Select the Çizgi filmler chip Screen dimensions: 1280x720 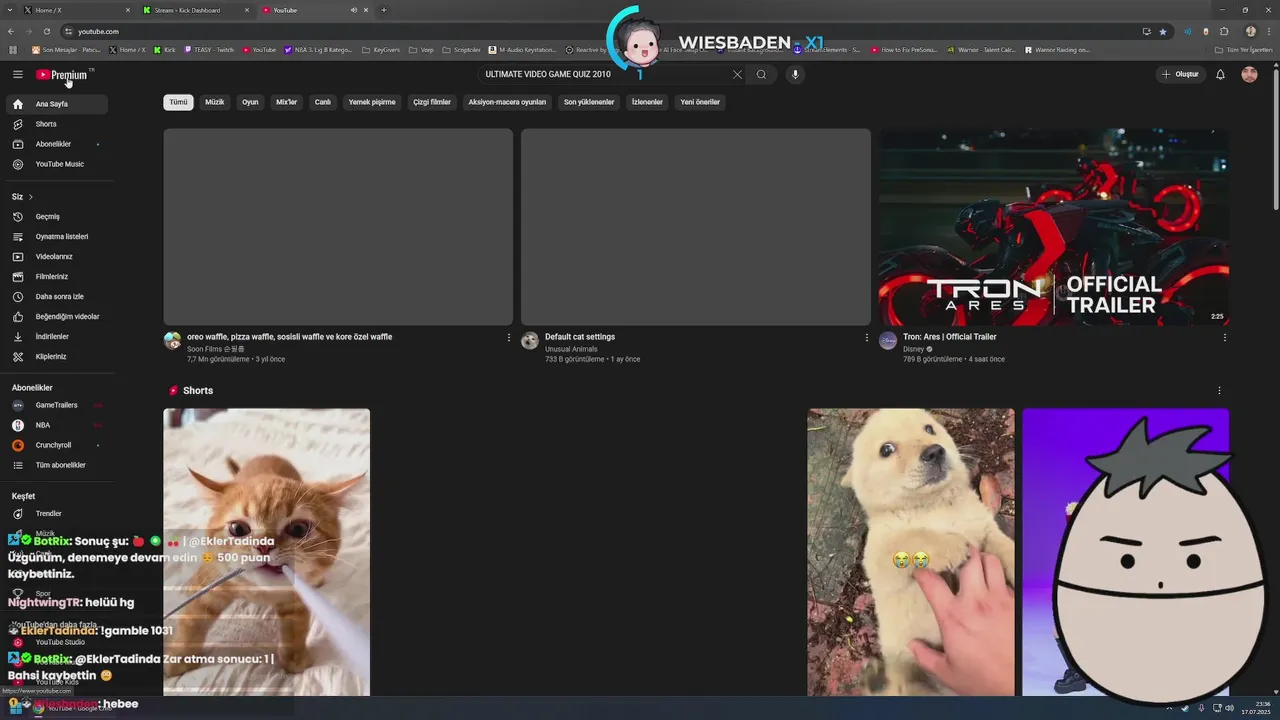pyautogui.click(x=432, y=102)
